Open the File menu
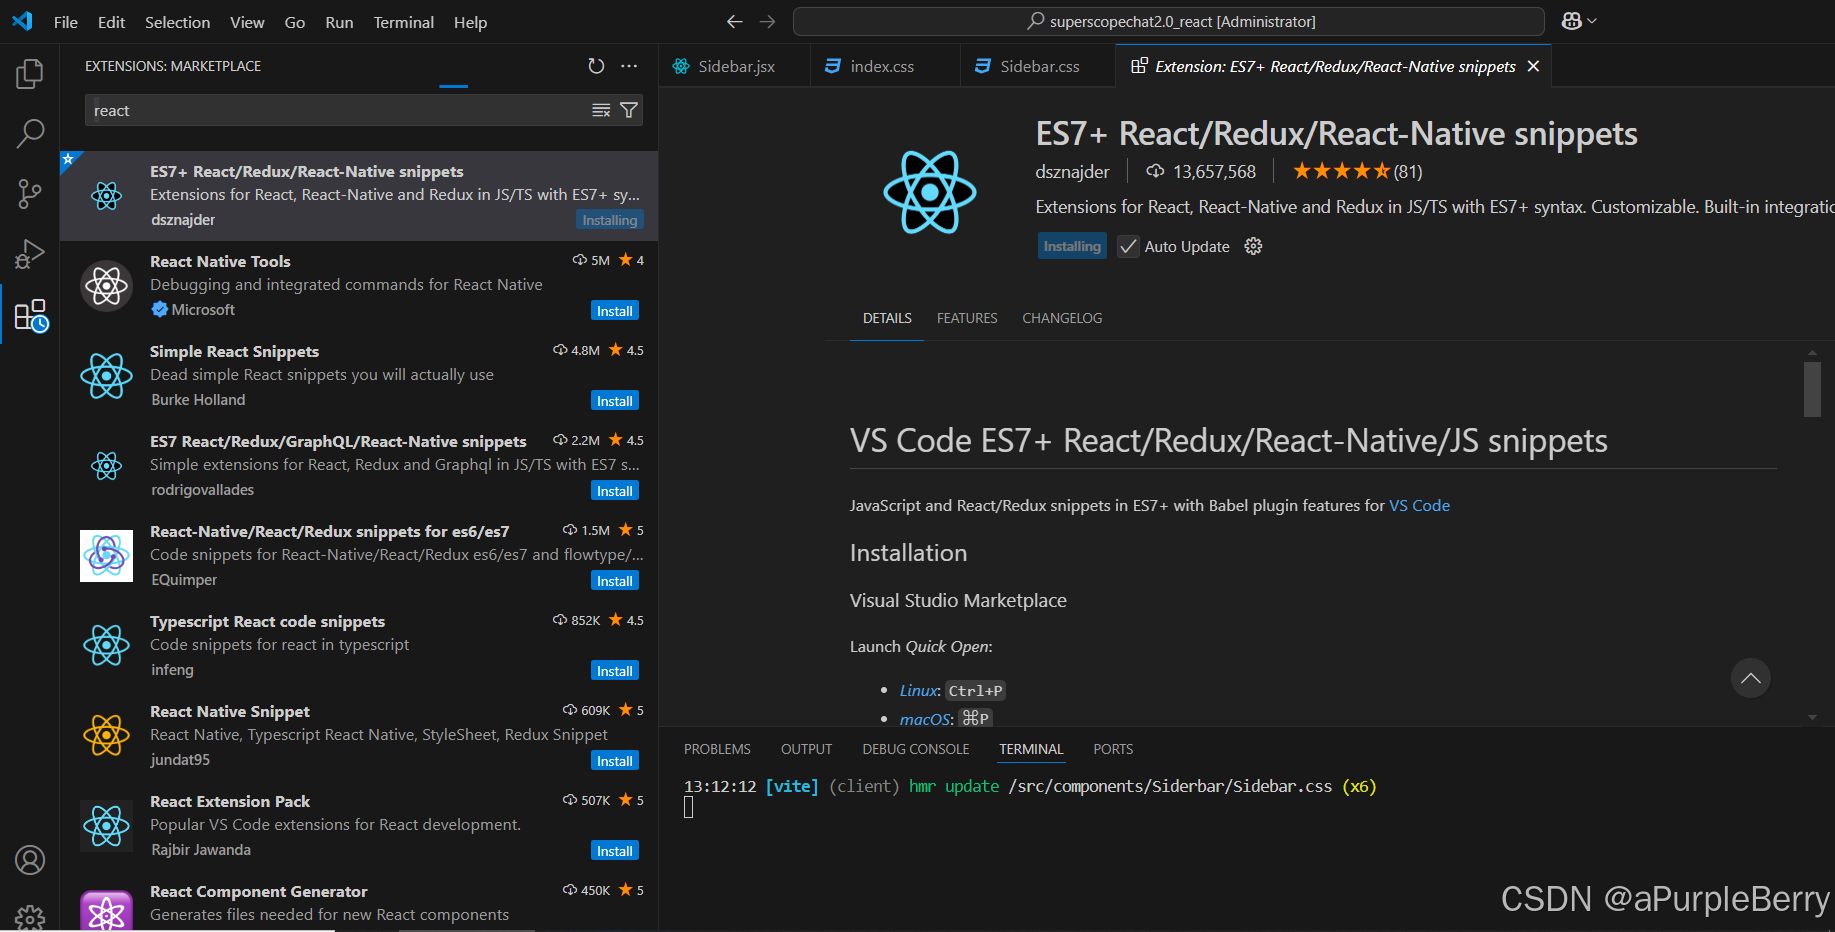The width and height of the screenshot is (1835, 932). [66, 22]
